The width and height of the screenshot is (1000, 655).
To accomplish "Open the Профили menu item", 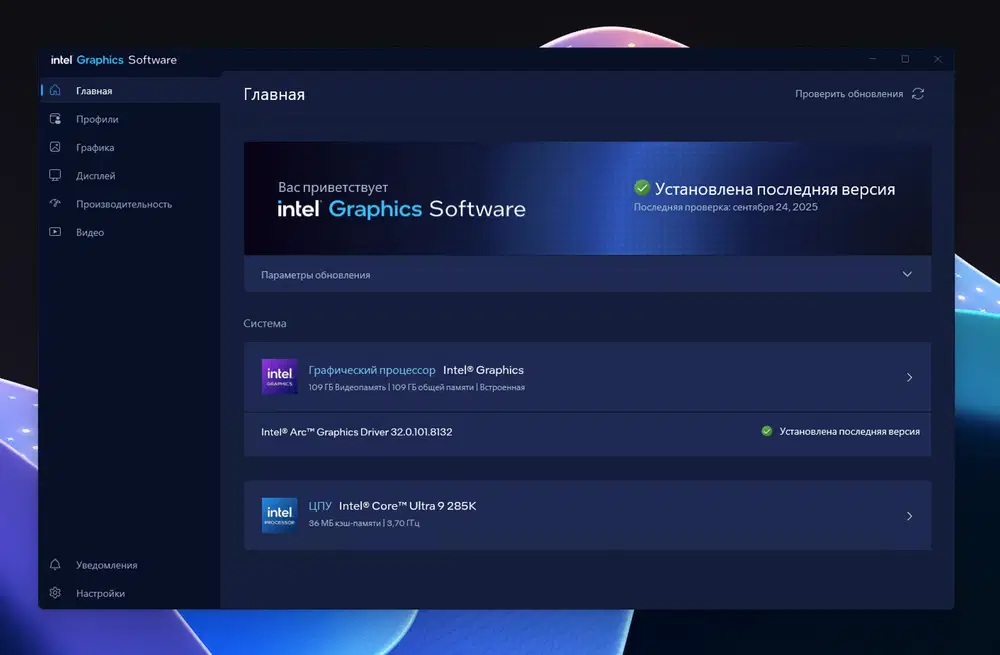I will point(131,119).
